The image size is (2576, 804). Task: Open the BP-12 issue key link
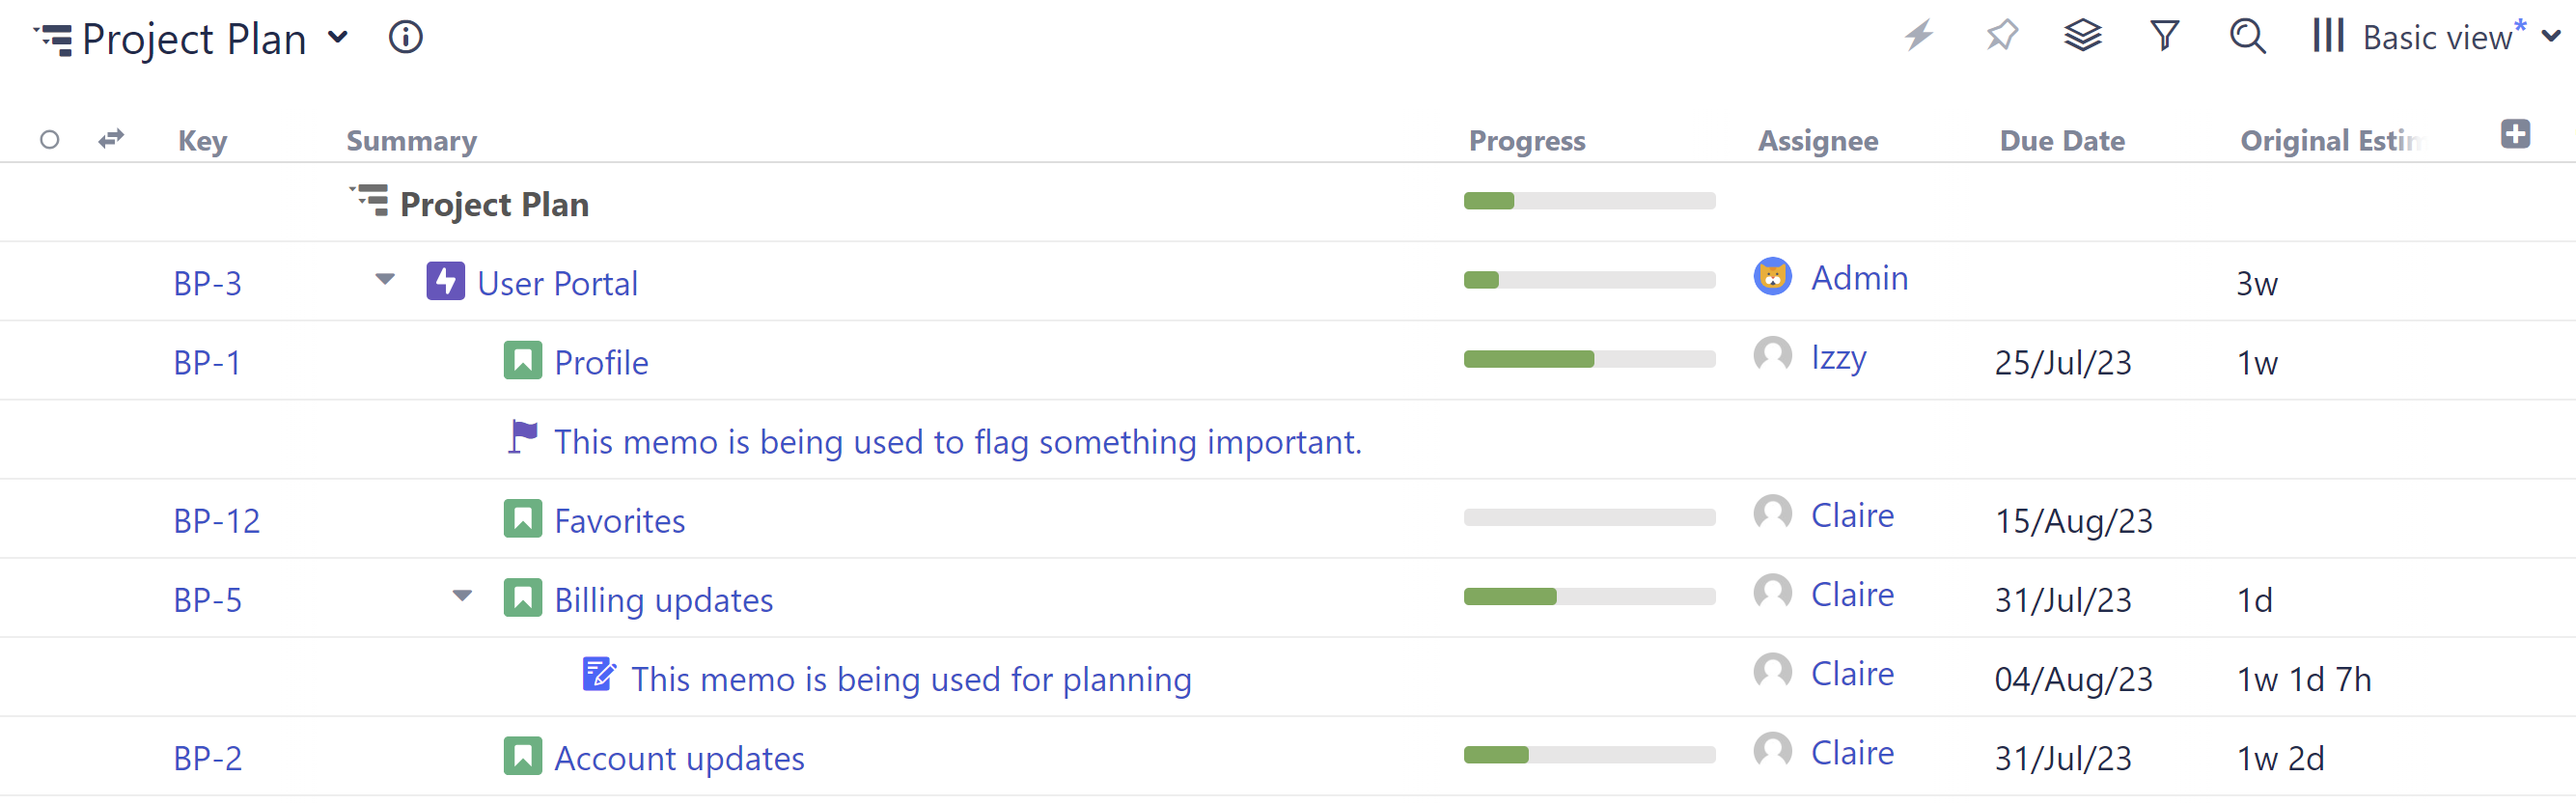pos(216,521)
